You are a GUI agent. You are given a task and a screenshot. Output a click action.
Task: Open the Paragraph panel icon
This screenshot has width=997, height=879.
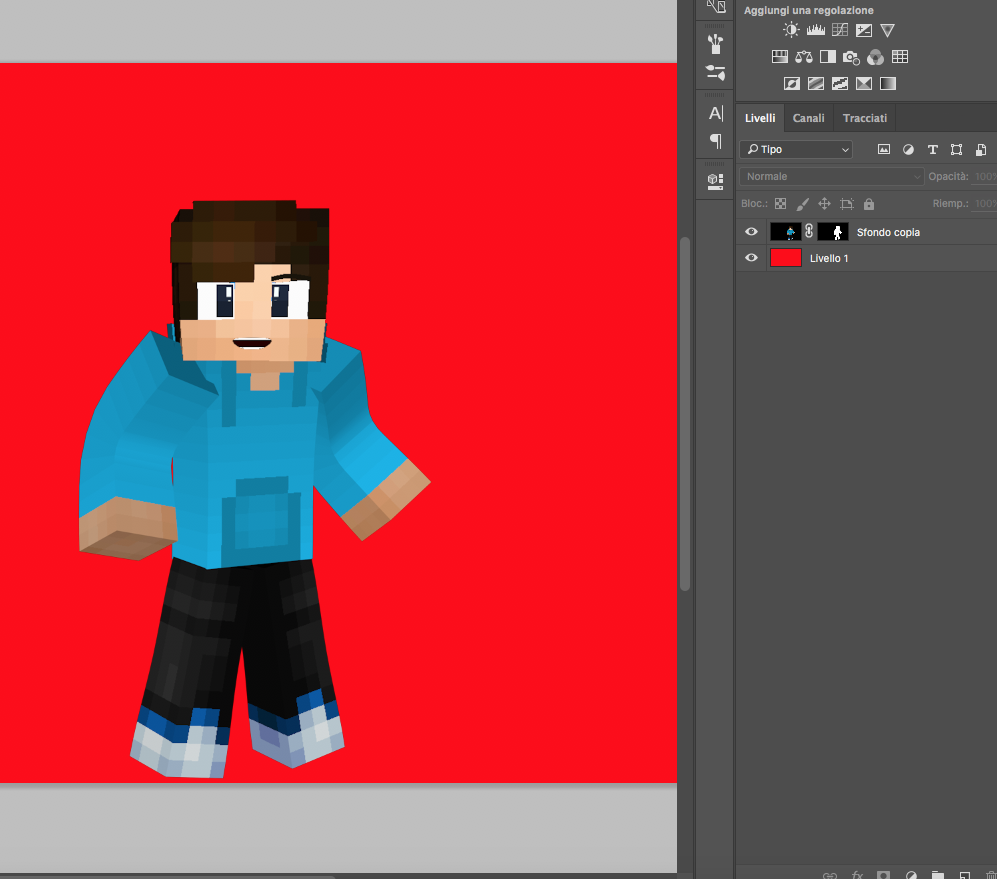click(x=716, y=141)
